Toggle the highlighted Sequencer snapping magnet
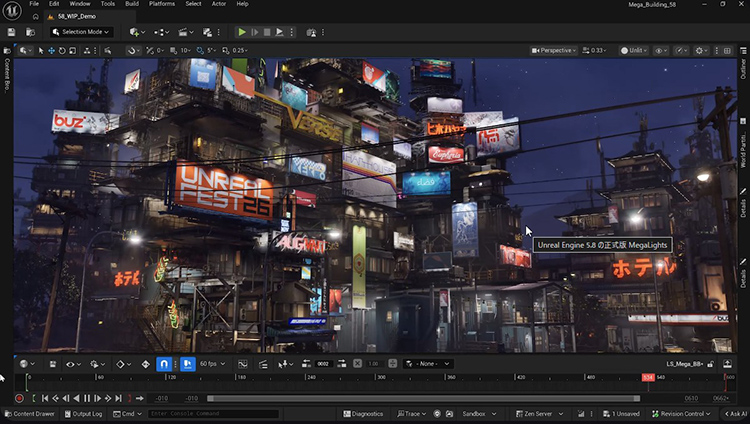This screenshot has height=424, width=750. (x=164, y=364)
